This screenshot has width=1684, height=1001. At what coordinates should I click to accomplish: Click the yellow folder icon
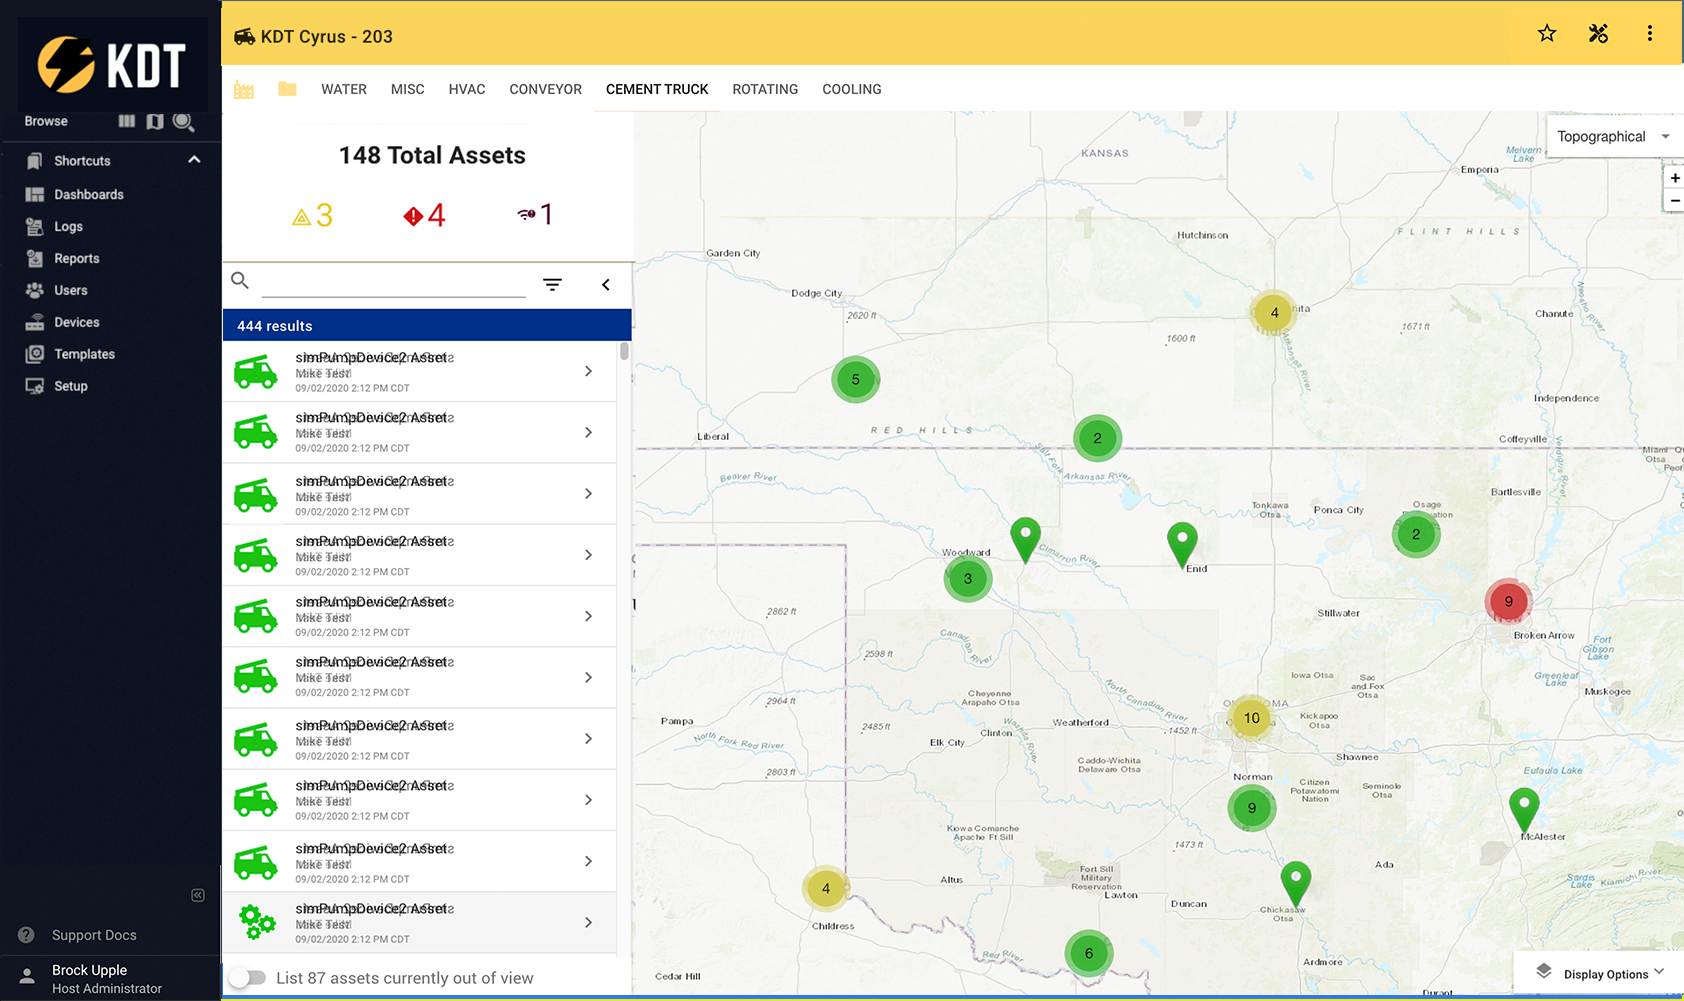(x=287, y=89)
